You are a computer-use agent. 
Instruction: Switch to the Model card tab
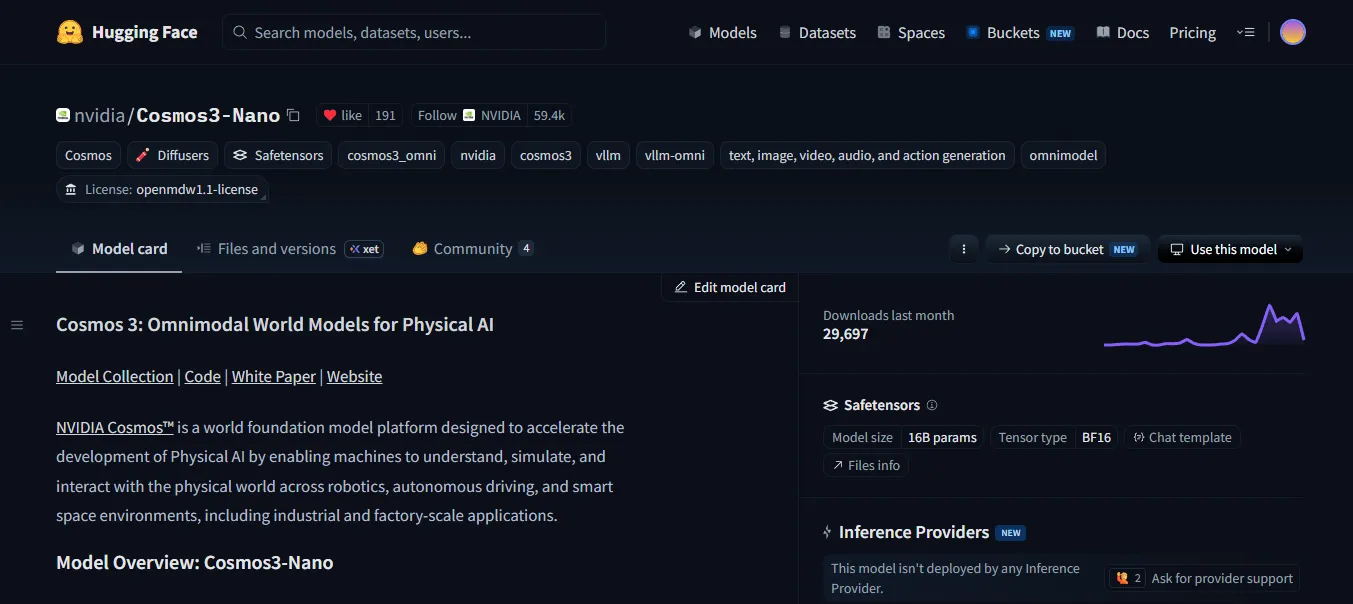[119, 249]
